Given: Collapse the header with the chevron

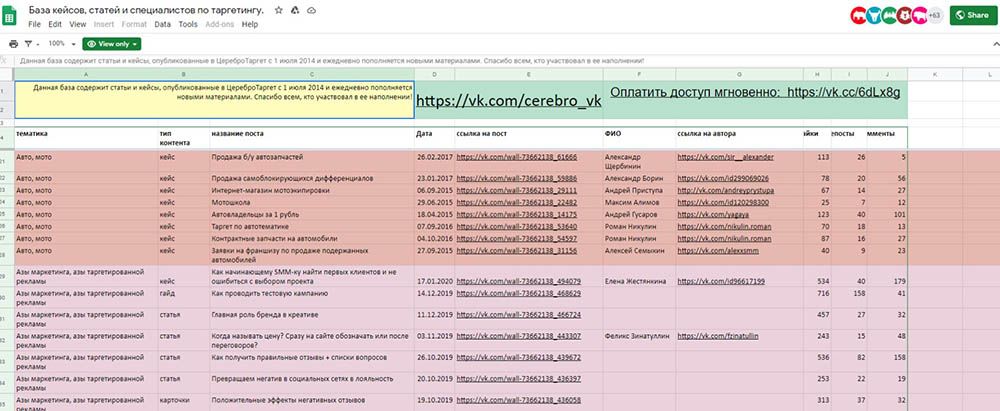Looking at the screenshot, I should 994,44.
